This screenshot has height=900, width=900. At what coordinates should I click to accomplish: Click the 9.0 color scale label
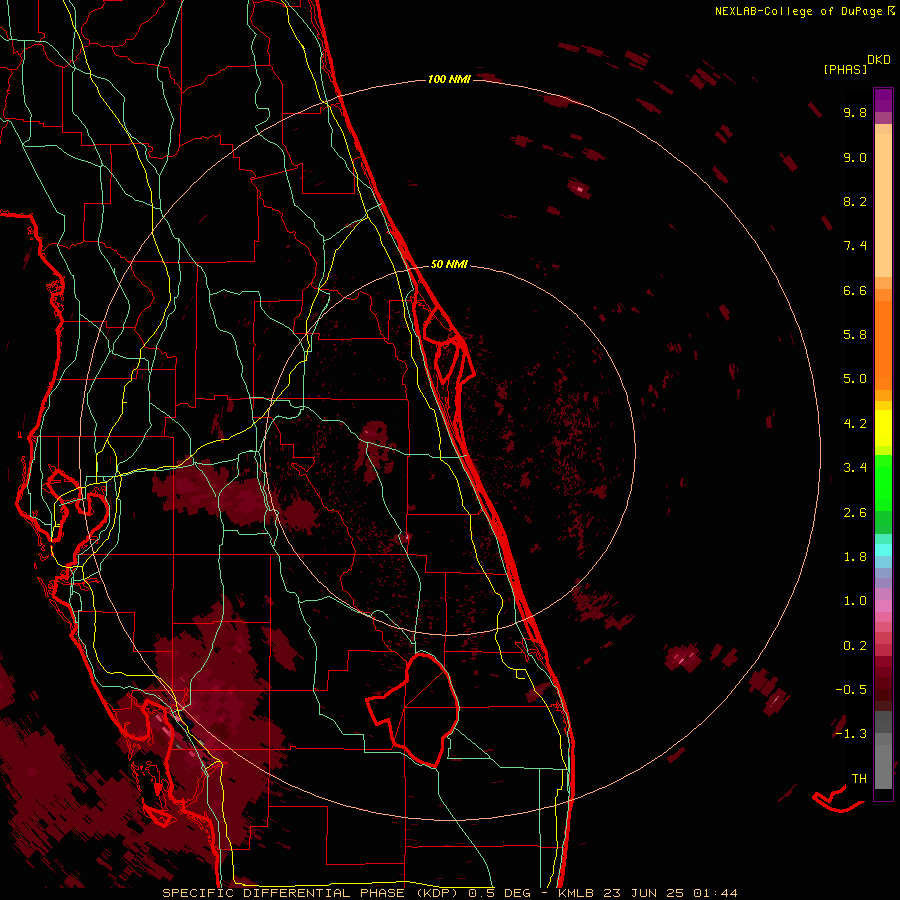coord(855,157)
